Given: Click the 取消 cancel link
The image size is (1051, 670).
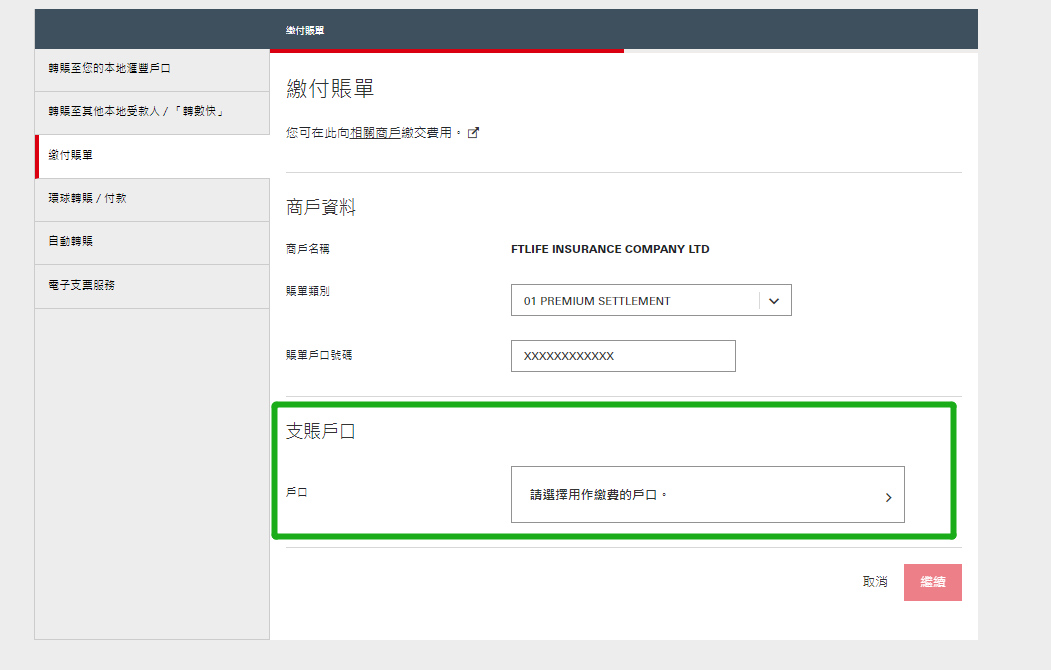Looking at the screenshot, I should tap(875, 582).
